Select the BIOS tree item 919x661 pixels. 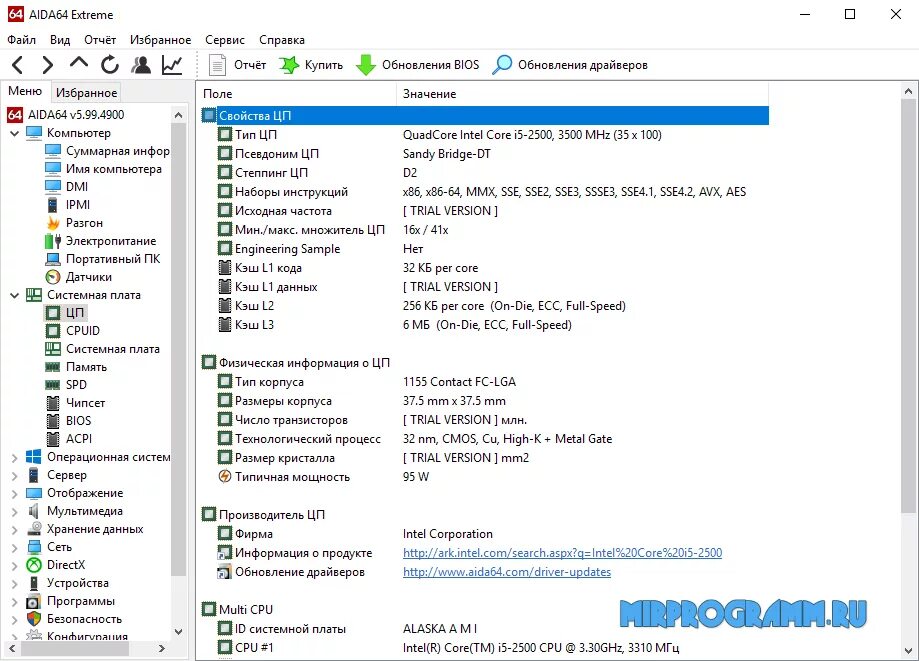[79, 421]
